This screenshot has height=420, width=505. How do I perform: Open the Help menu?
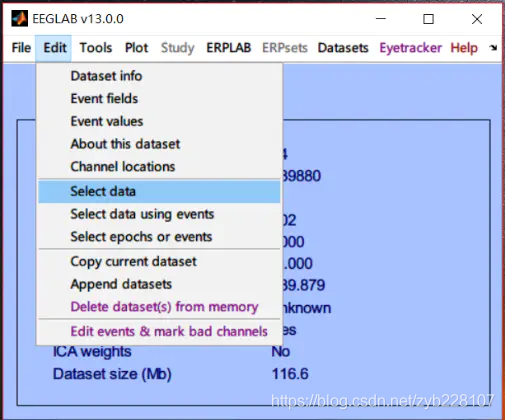pos(464,48)
